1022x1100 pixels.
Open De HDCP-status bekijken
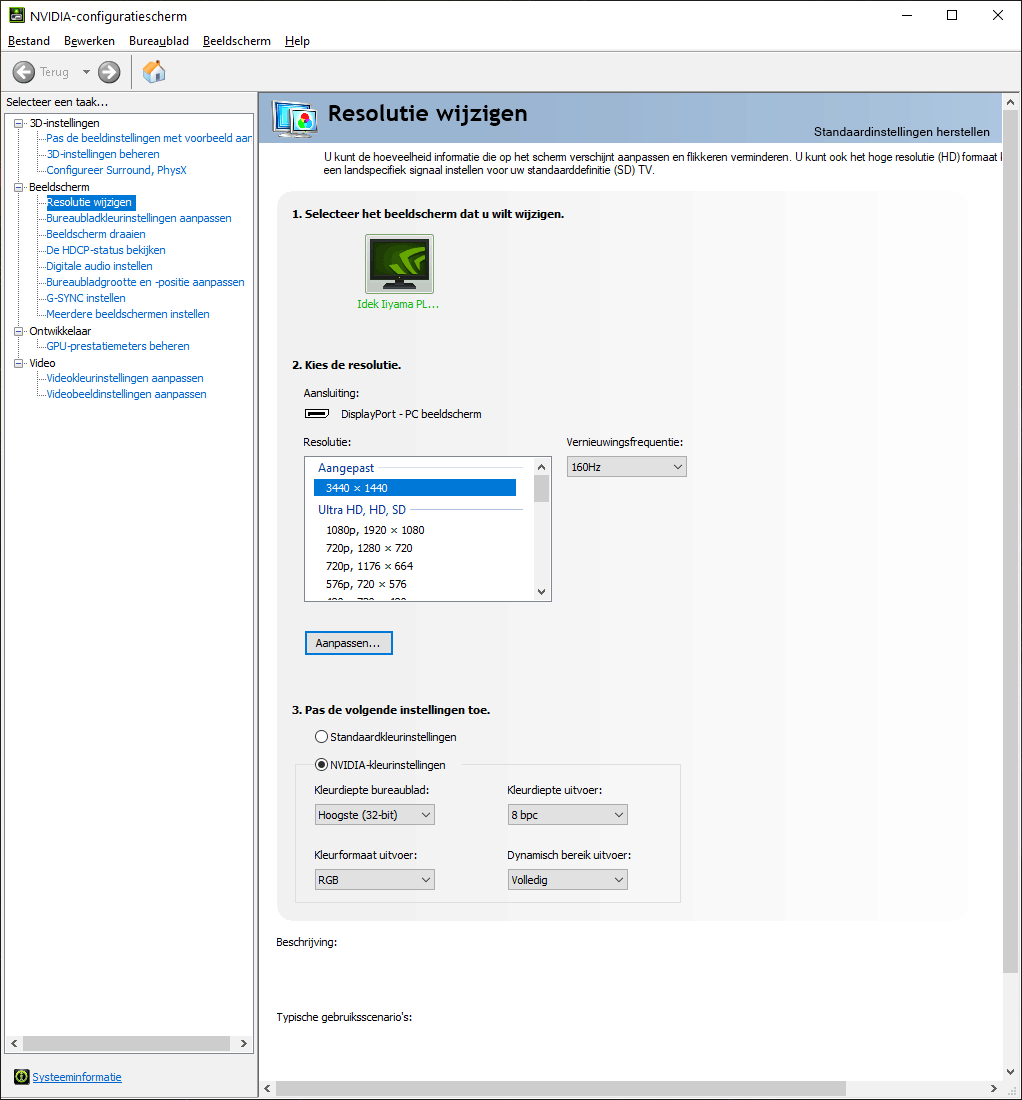(x=106, y=250)
